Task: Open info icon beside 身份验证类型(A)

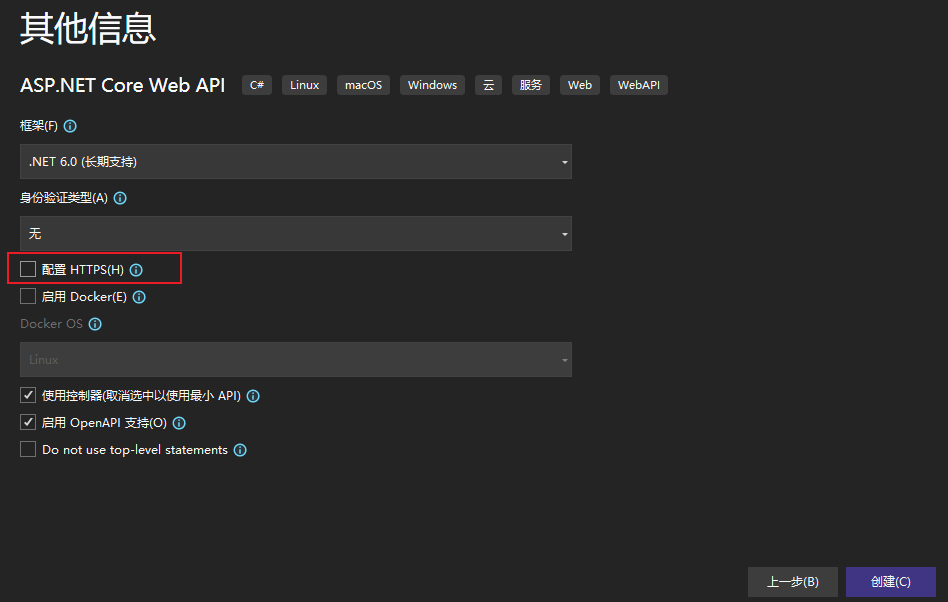Action: coord(120,198)
